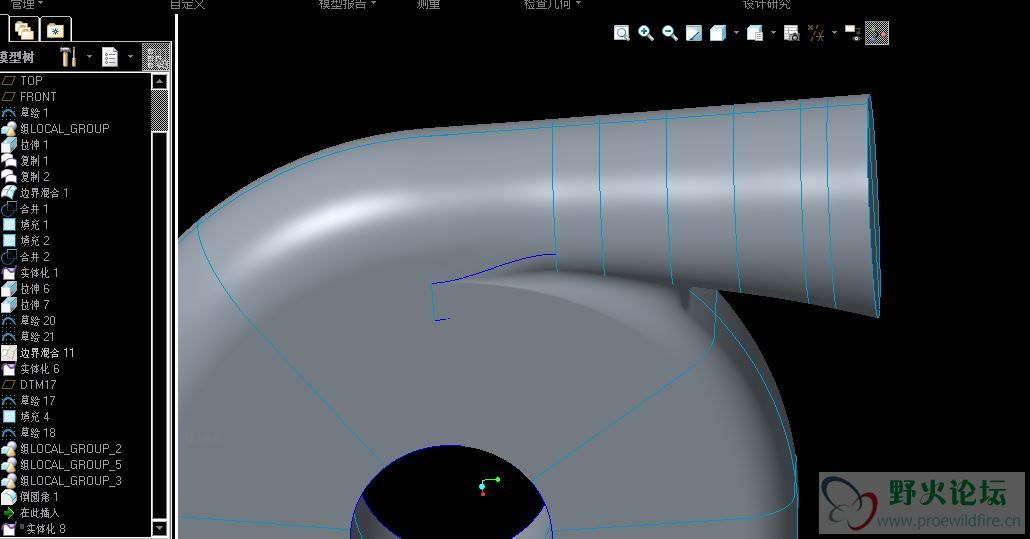Select the 实体化 6 solidify feature
This screenshot has height=539, width=1030.
coord(30,368)
